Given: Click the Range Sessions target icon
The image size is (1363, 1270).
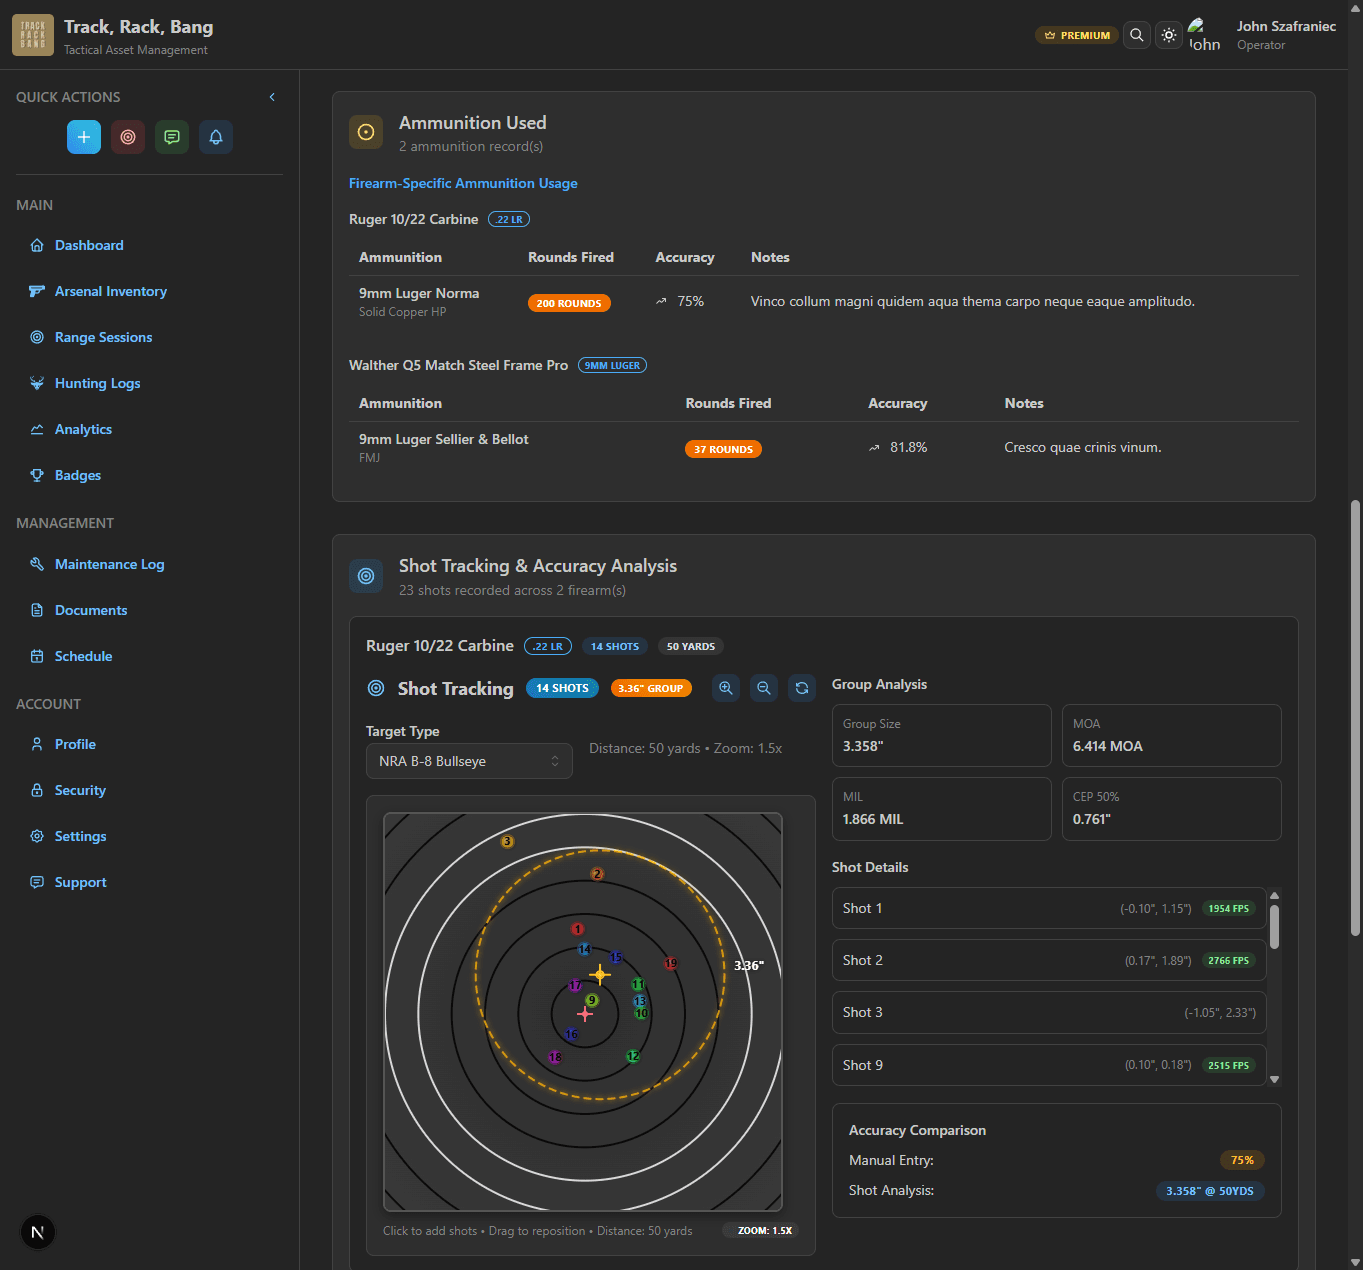Looking at the screenshot, I should tap(37, 337).
